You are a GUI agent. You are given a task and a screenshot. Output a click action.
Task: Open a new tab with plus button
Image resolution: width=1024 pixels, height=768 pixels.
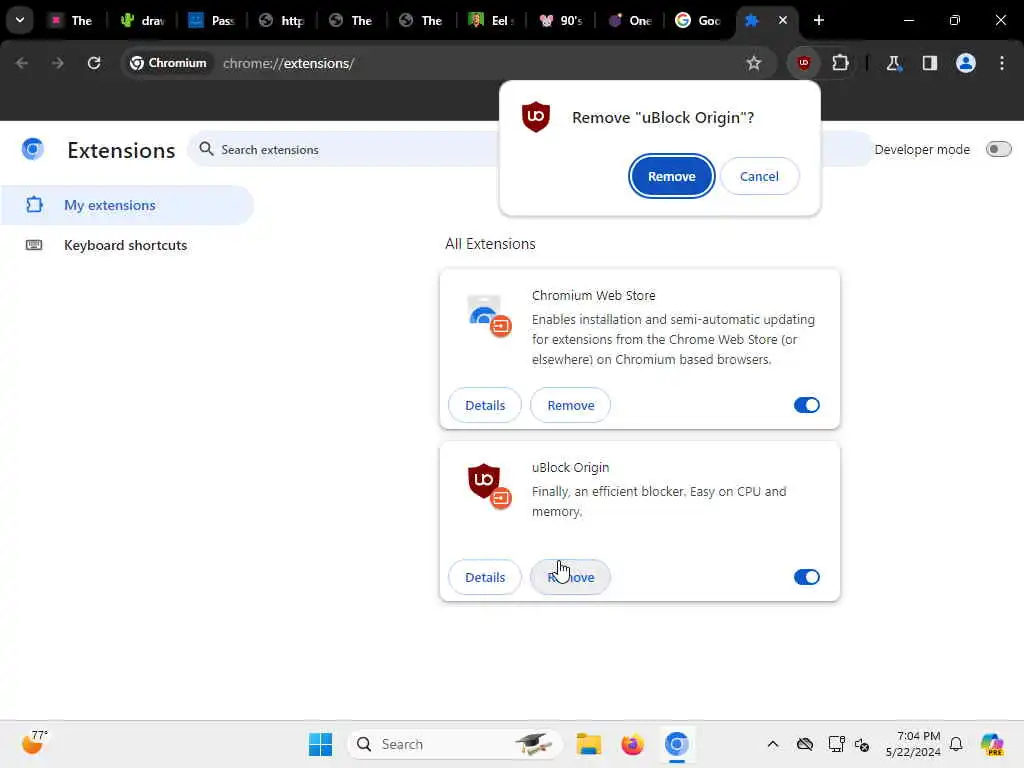point(818,20)
